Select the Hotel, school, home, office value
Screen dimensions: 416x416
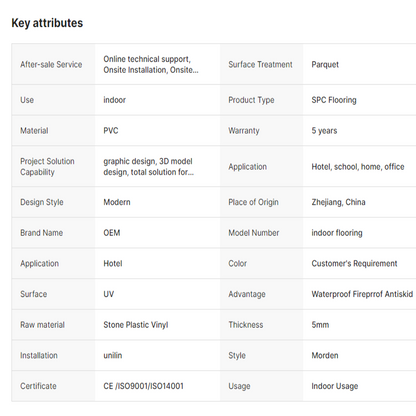(x=358, y=167)
